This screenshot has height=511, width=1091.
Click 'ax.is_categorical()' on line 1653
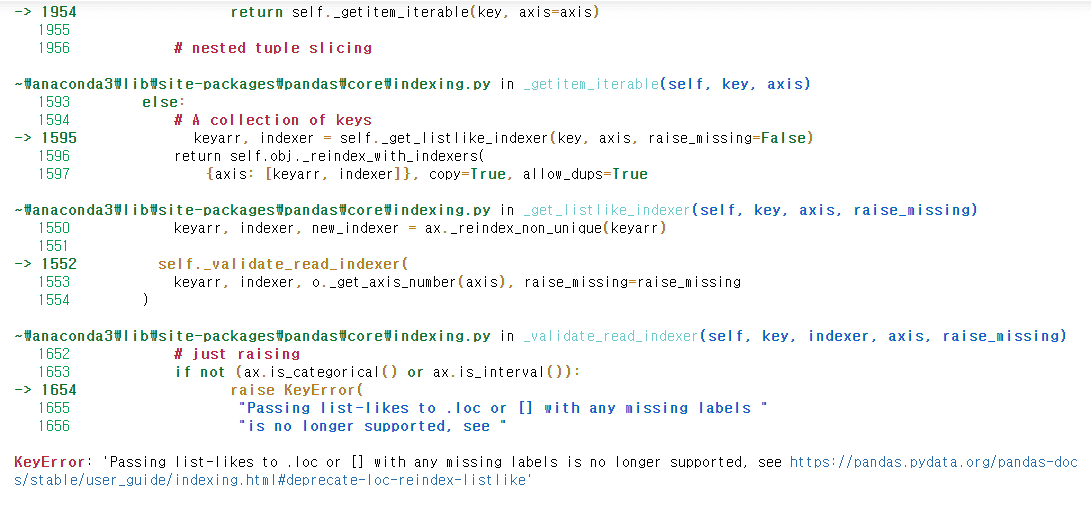(321, 372)
